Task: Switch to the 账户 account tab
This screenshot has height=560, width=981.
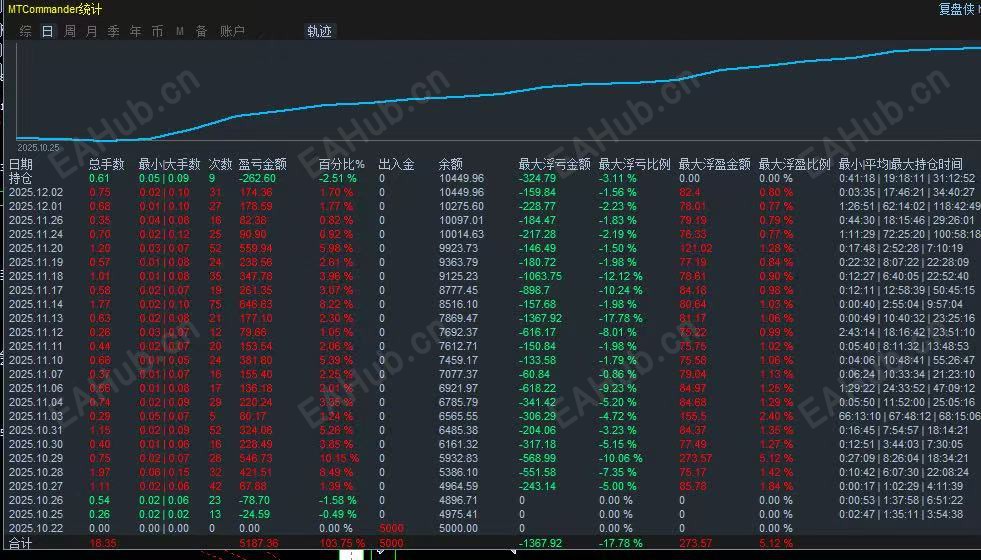Action: tap(232, 31)
